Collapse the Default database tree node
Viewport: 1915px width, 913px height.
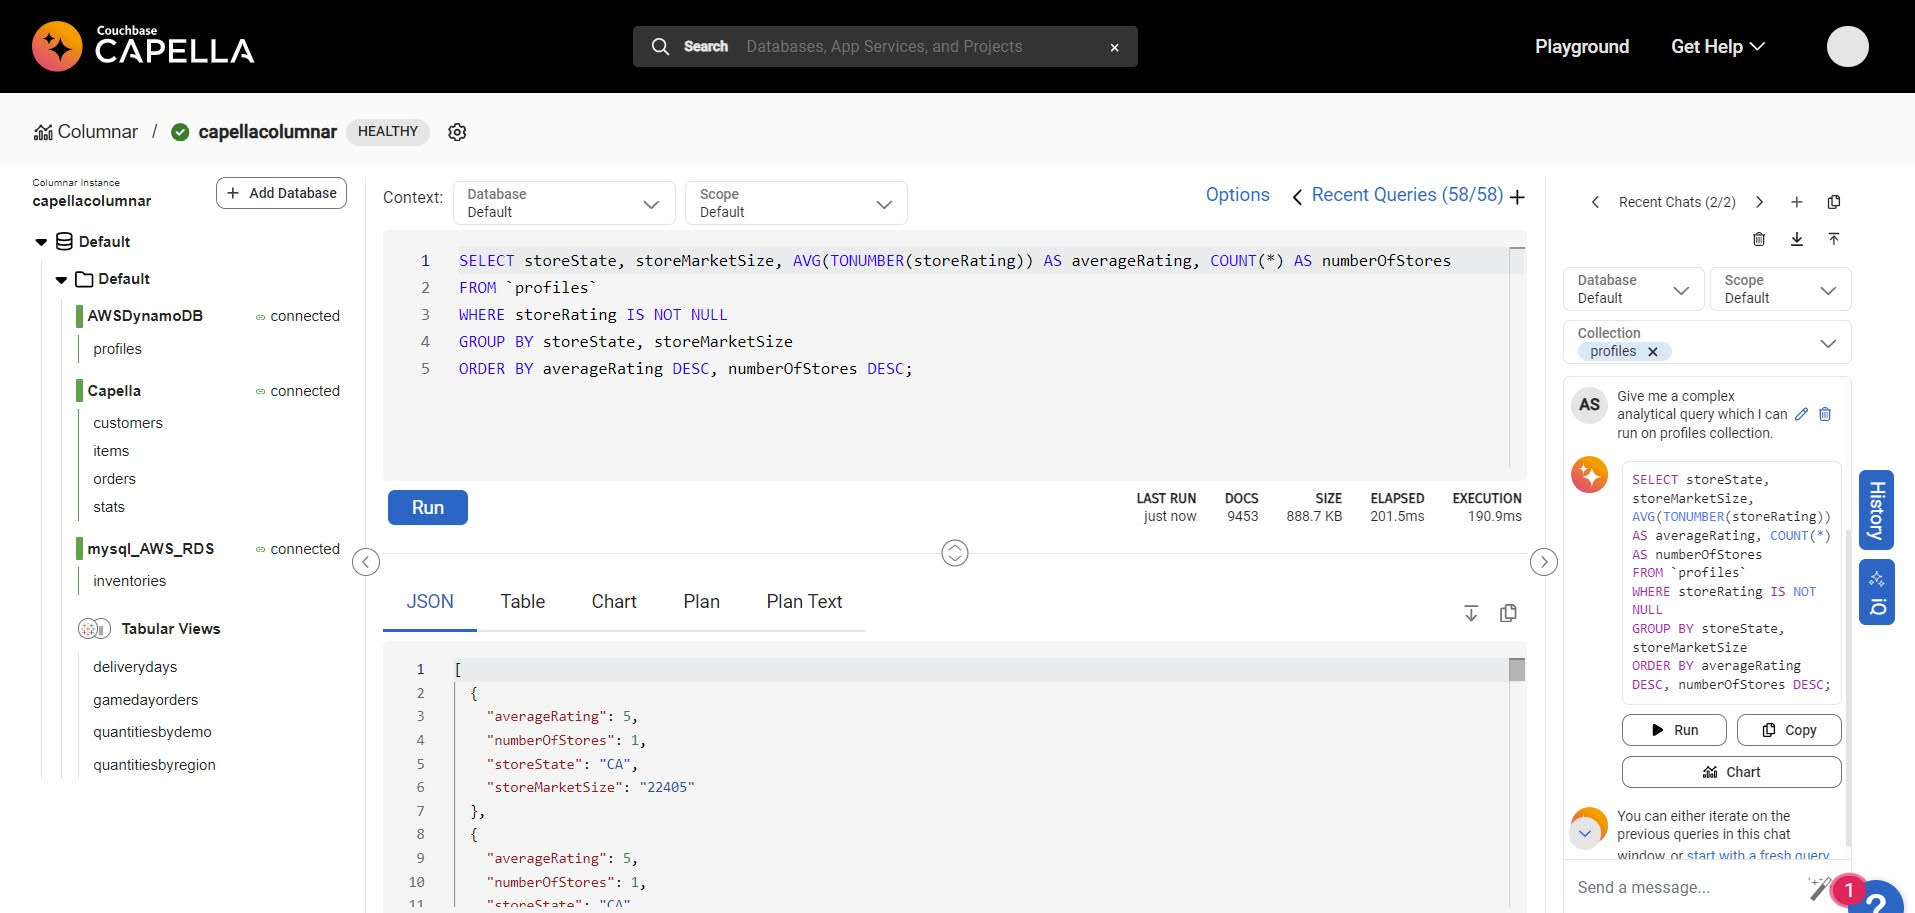pos(41,242)
